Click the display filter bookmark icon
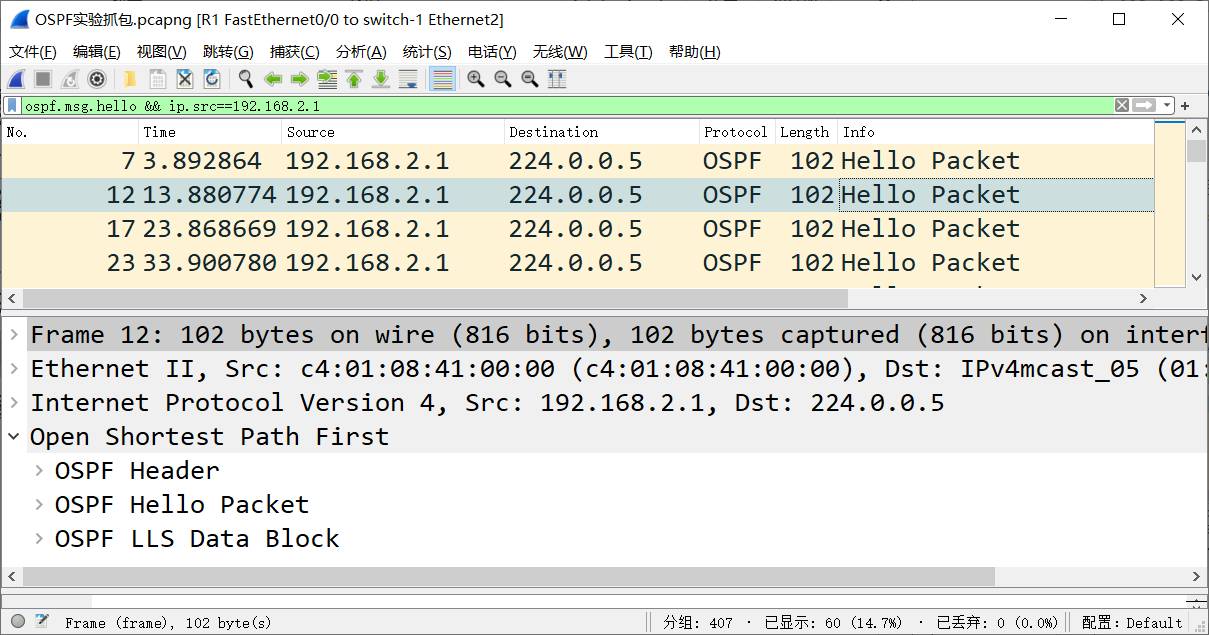Viewport: 1209px width, 635px height. point(12,105)
